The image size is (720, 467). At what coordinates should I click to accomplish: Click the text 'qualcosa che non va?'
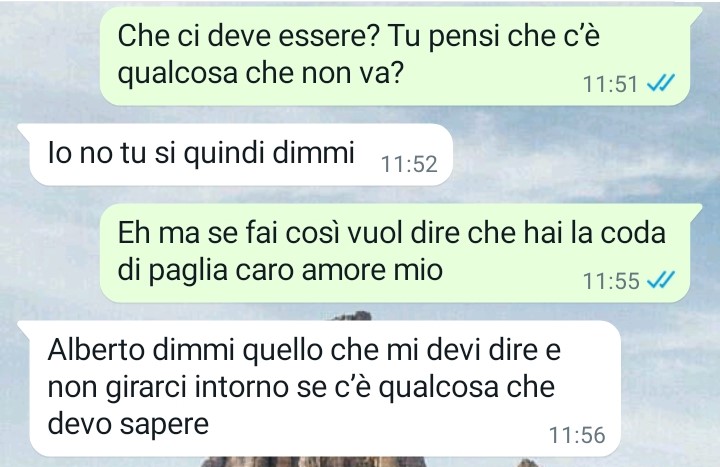click(x=260, y=73)
